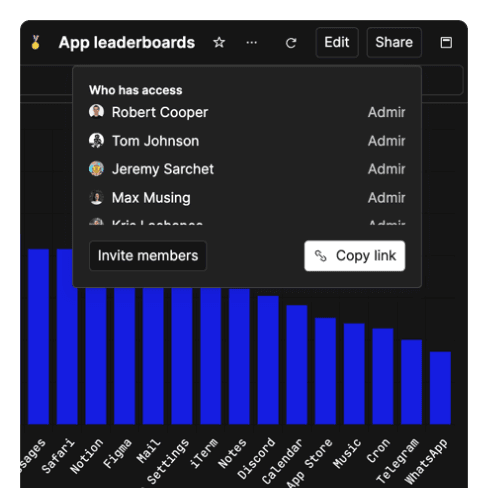The height and width of the screenshot is (488, 488).
Task: Open Robert Cooper's Admin role dropdown
Action: [387, 112]
